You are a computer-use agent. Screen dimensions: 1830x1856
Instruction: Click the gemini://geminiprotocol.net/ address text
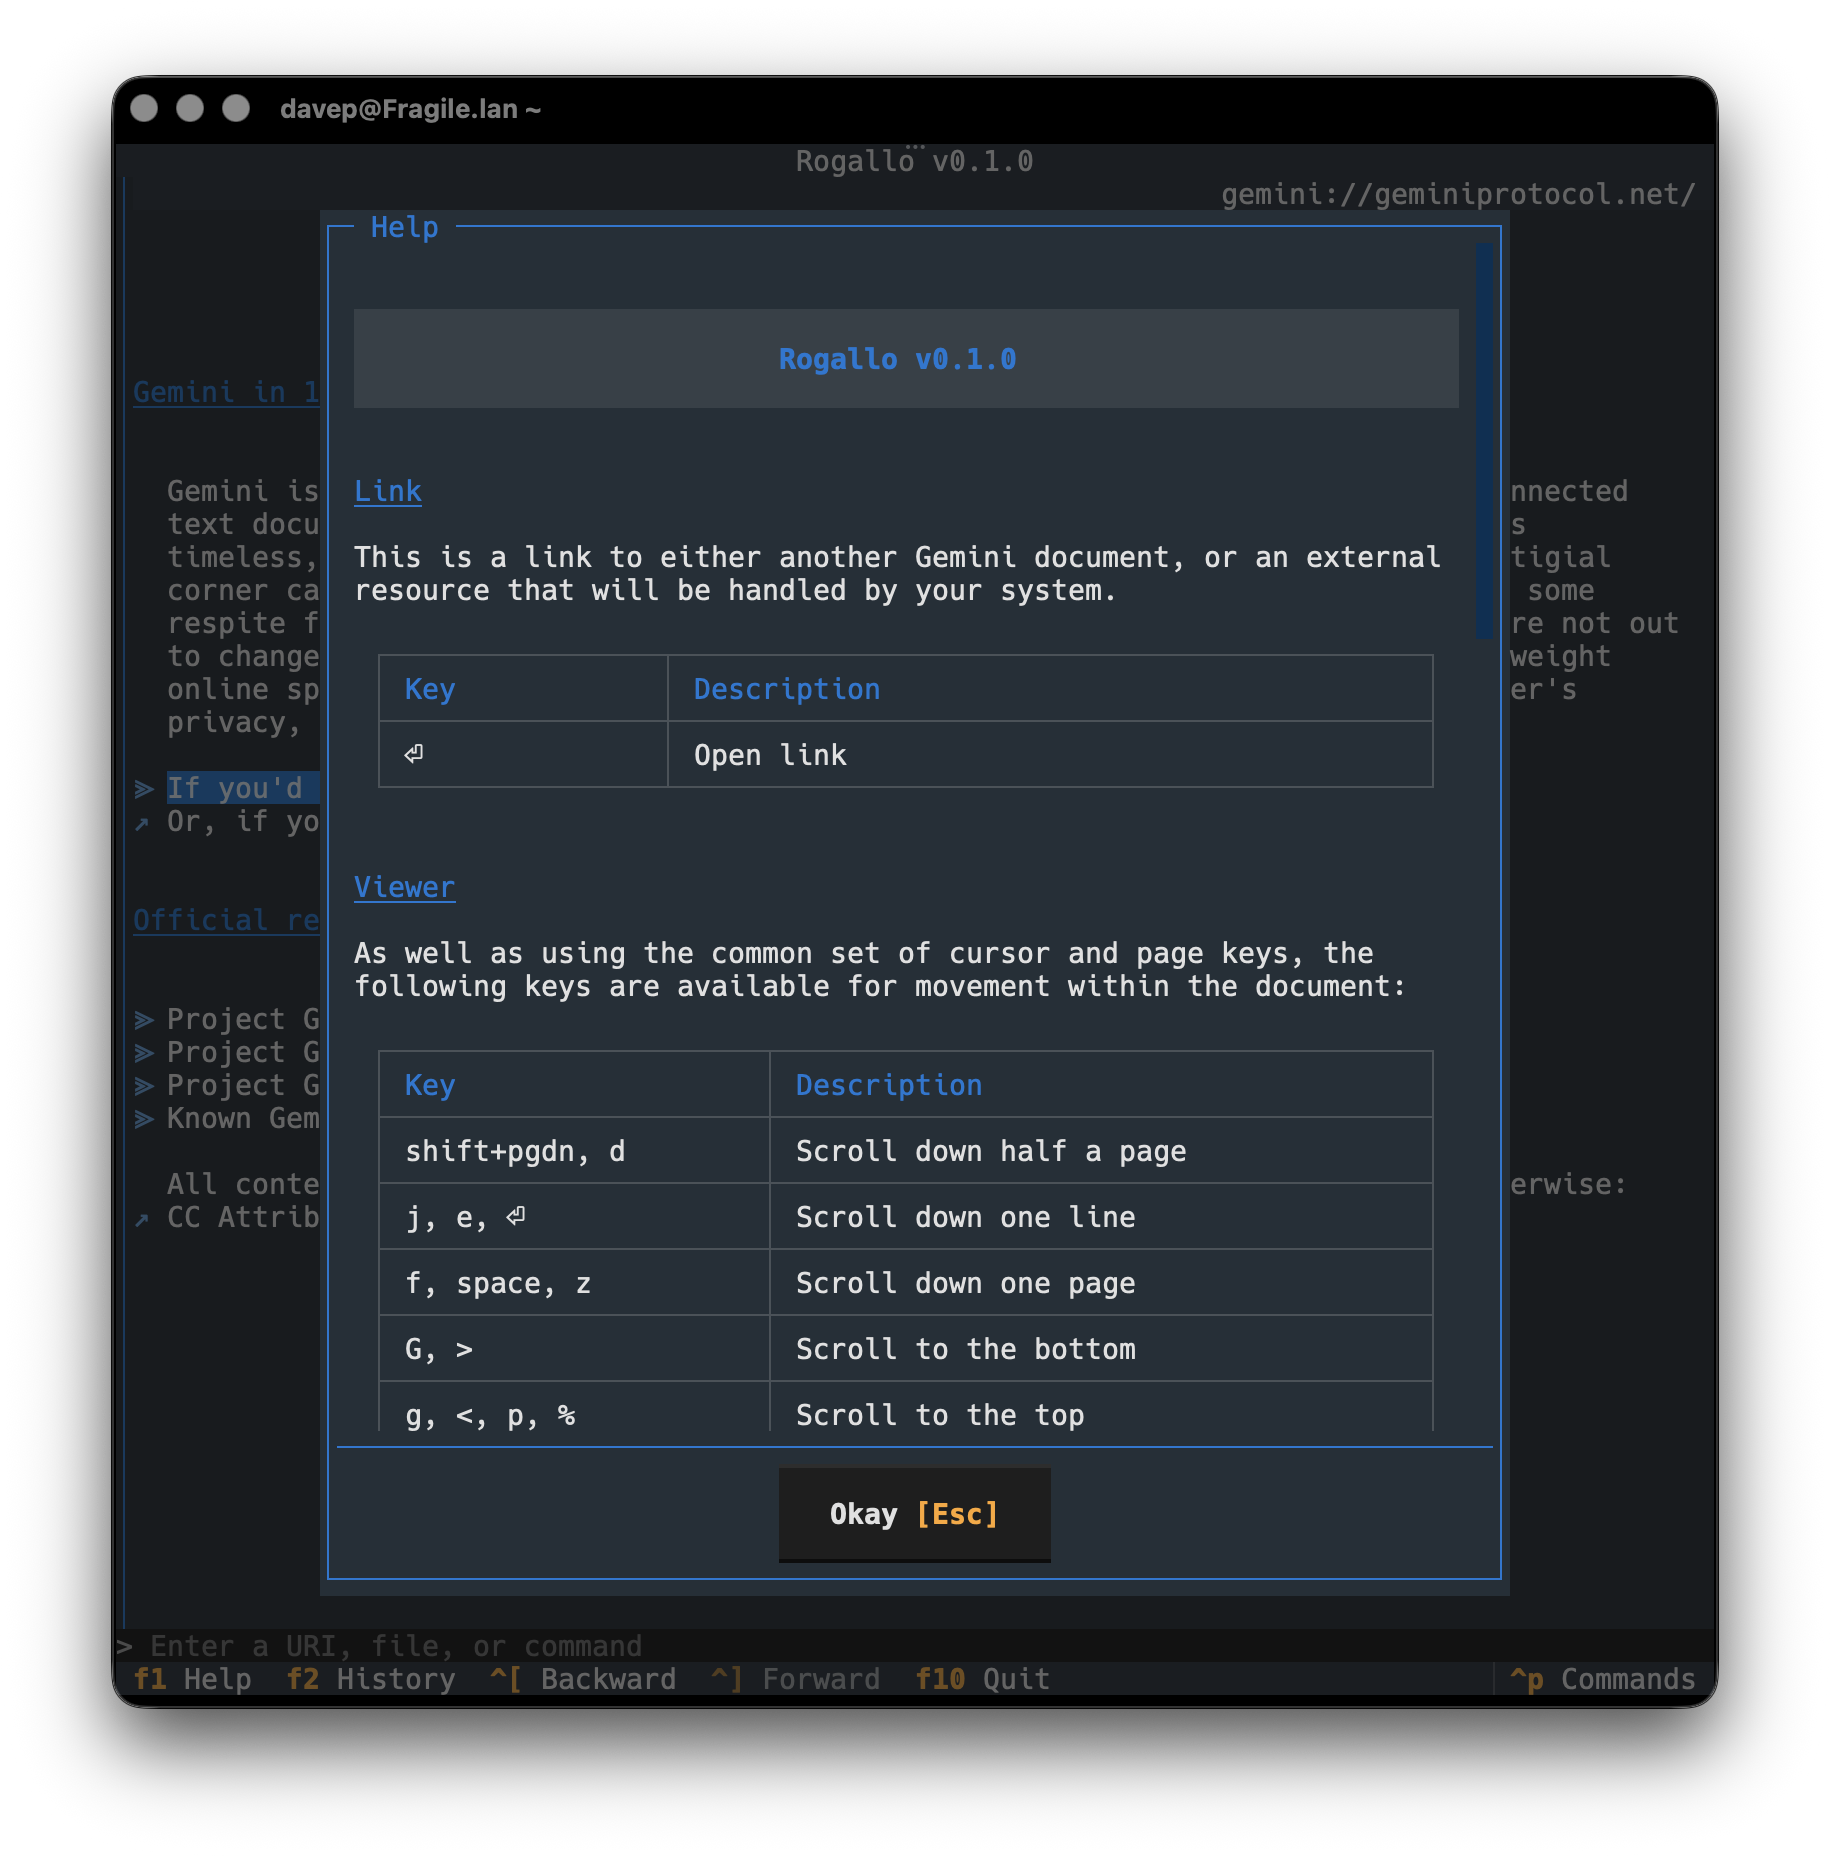[1458, 194]
